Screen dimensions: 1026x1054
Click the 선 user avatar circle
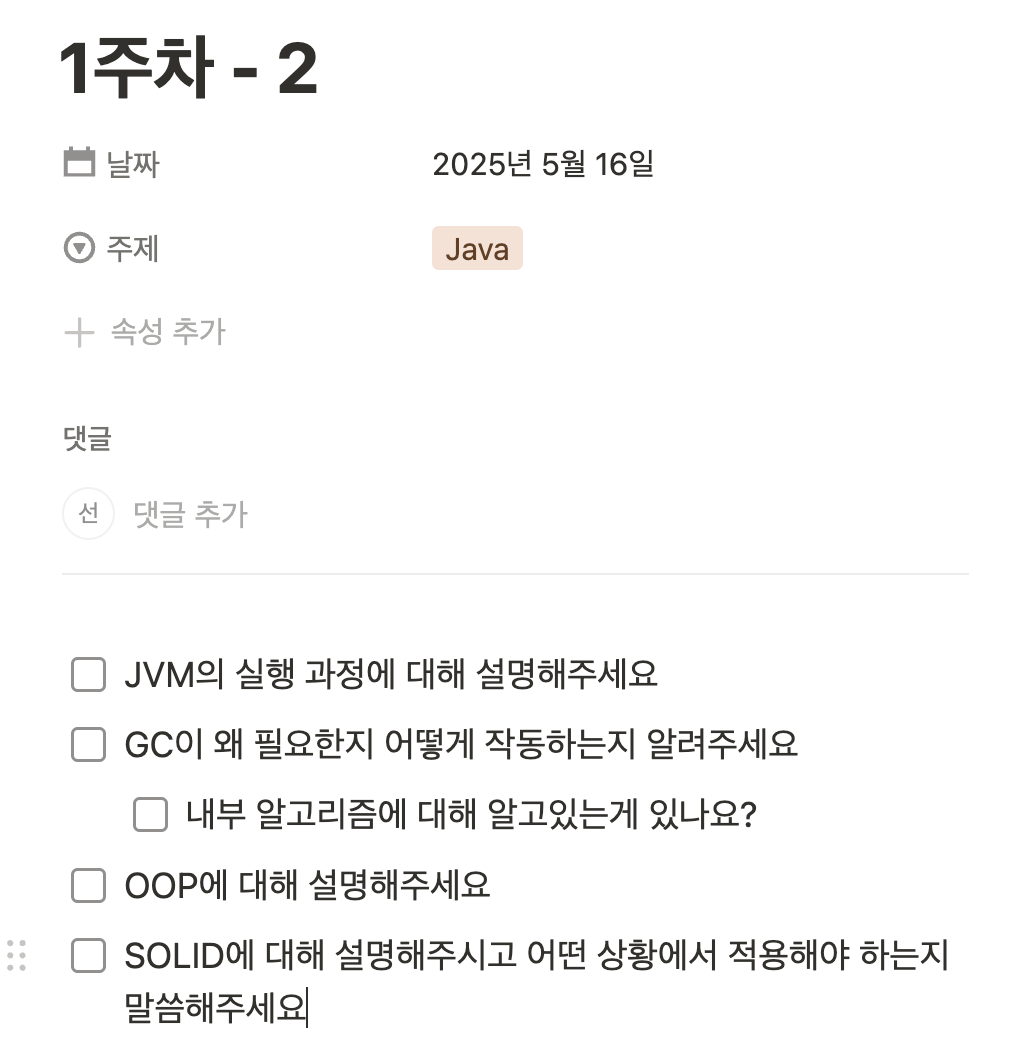tap(88, 514)
